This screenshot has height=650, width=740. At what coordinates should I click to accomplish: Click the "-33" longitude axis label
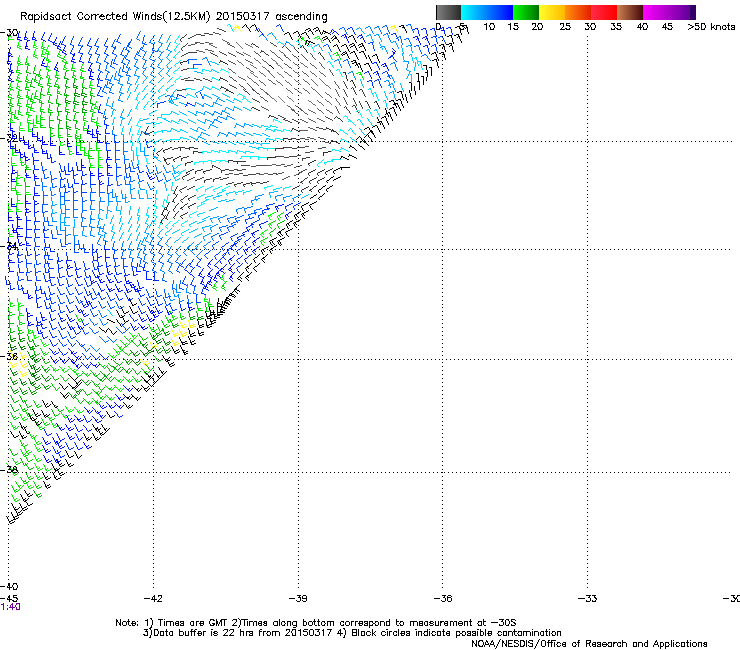click(x=587, y=599)
